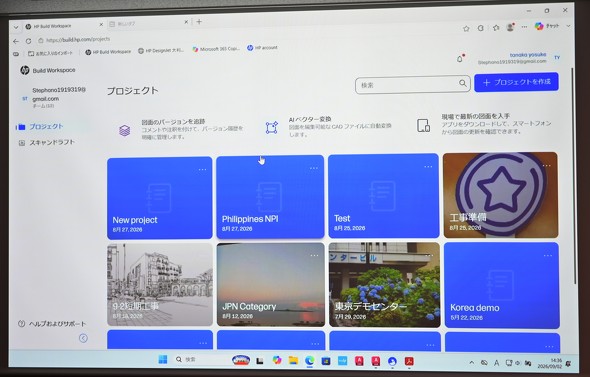Image resolution: width=590 pixels, height=377 pixels.
Task: Open the 工事準備 project with star image
Action: tap(500, 195)
